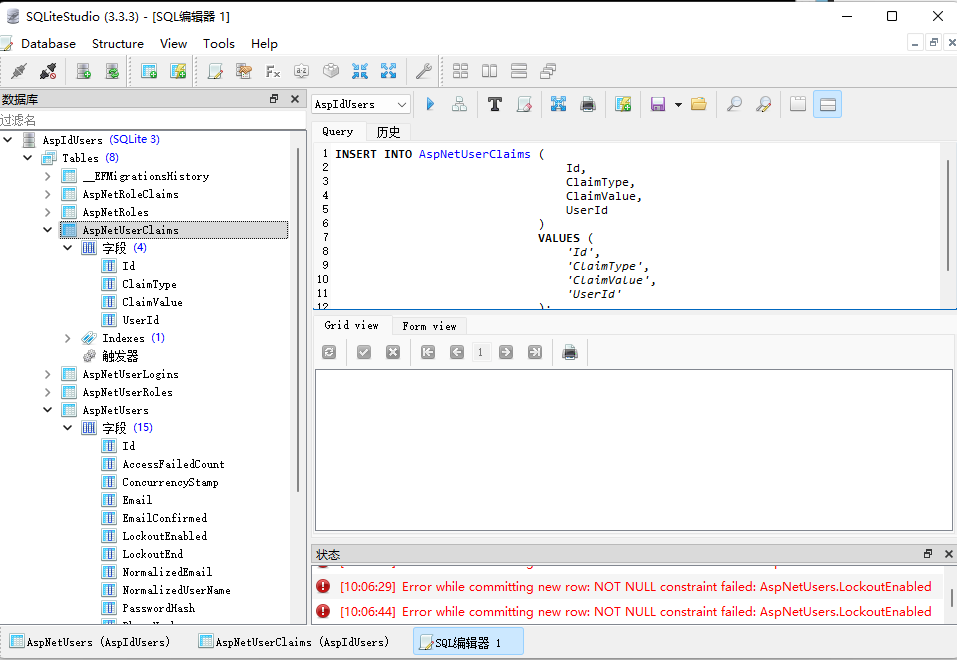Click the find and replace magnifier icon
Viewport: 957px width, 660px height.
click(x=763, y=104)
